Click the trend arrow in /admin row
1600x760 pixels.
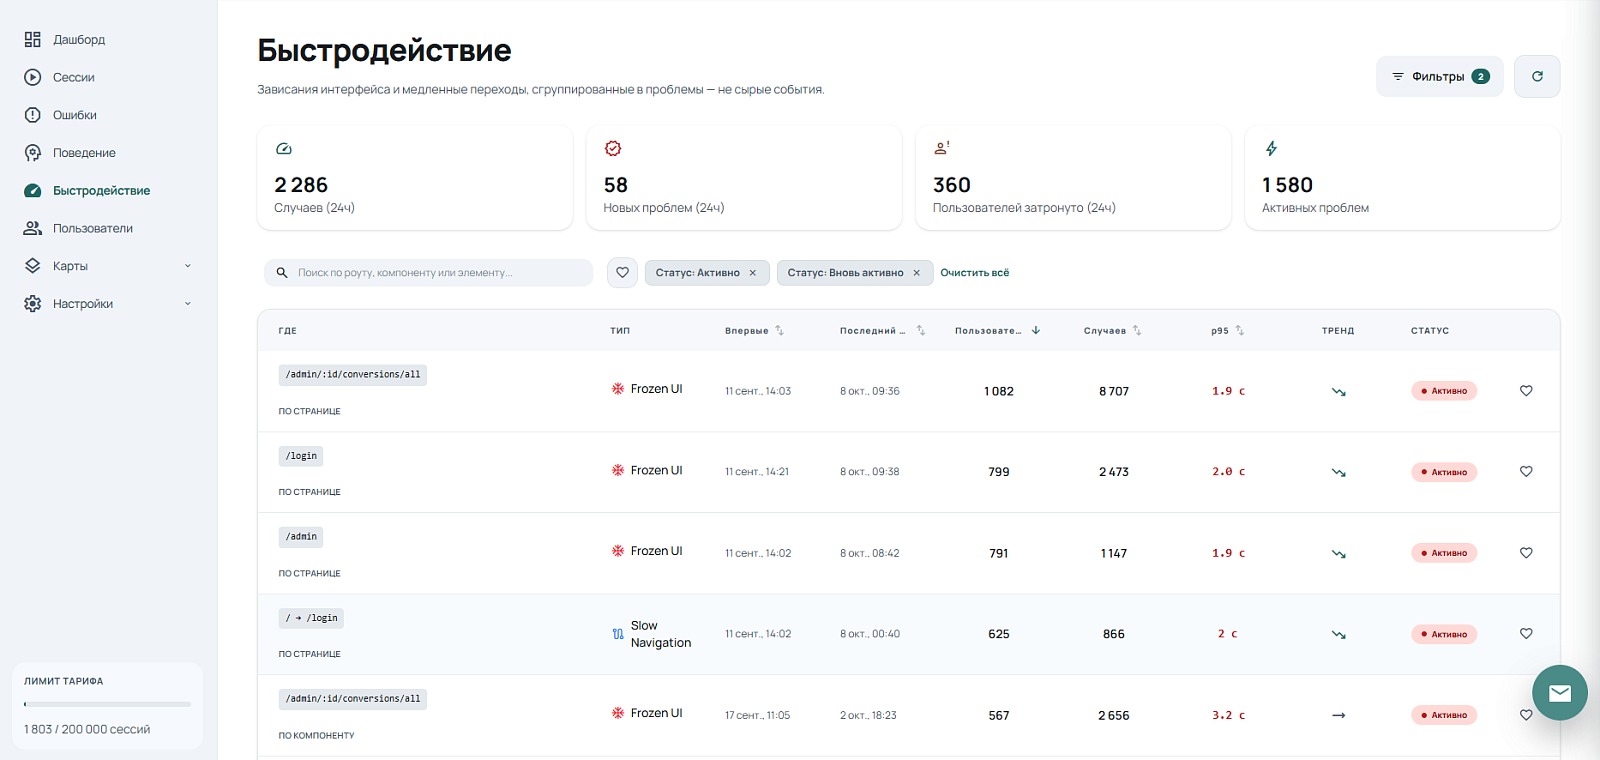[x=1338, y=553]
